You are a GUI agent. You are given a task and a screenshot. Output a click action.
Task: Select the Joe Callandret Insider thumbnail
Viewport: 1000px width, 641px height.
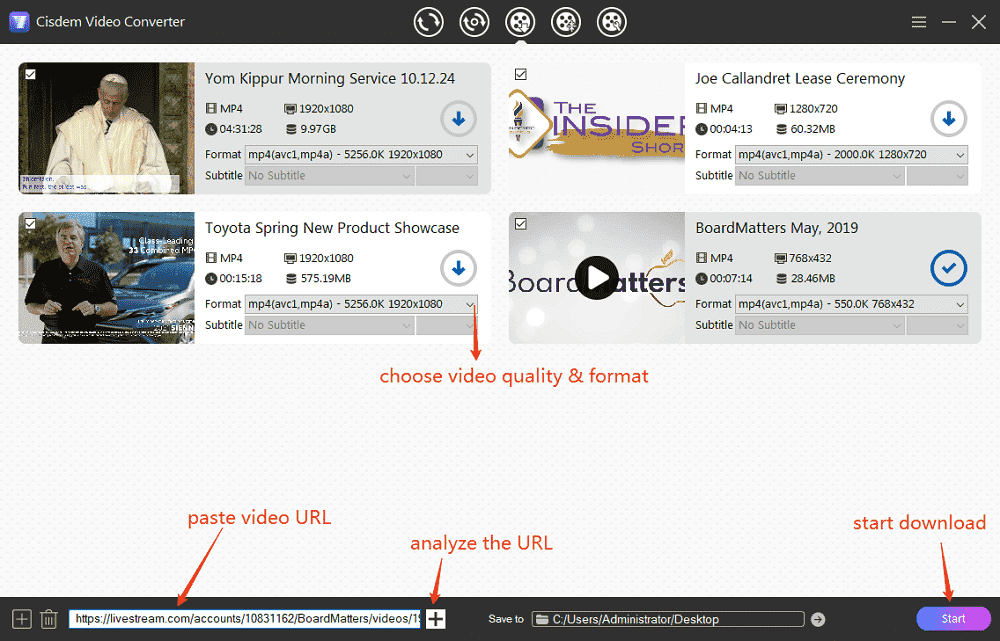coord(597,128)
